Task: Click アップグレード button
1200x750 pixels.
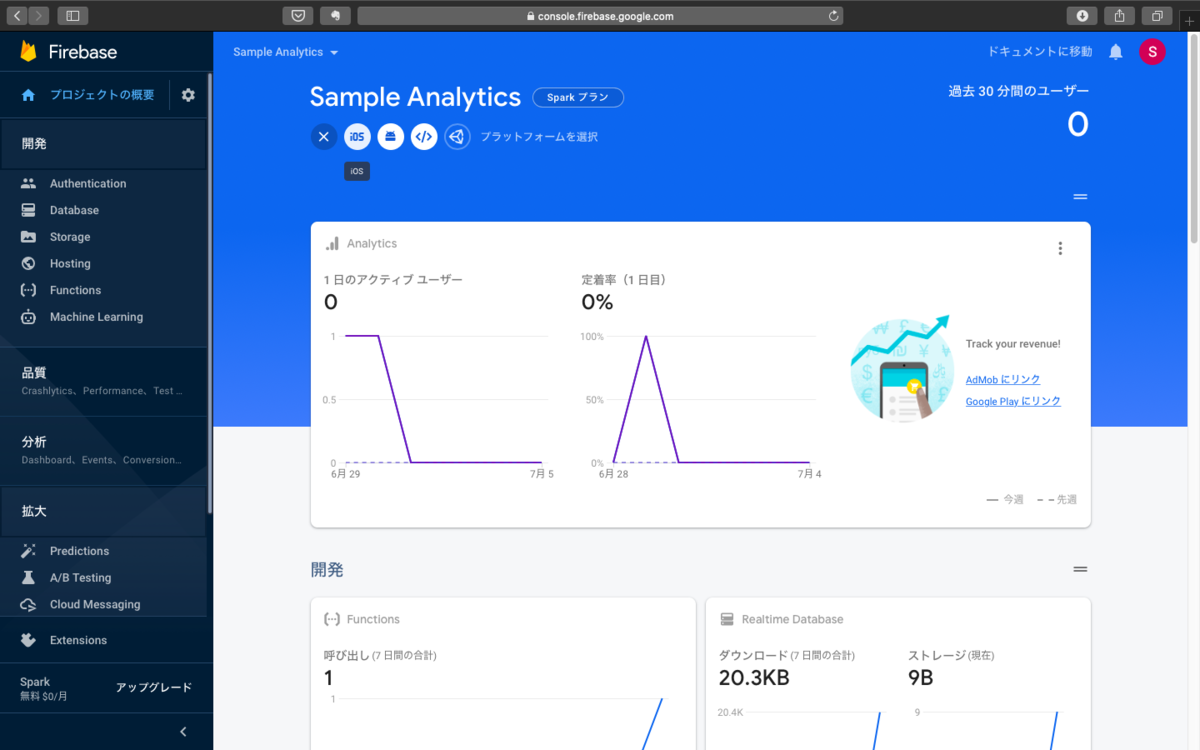Action: [x=154, y=688]
